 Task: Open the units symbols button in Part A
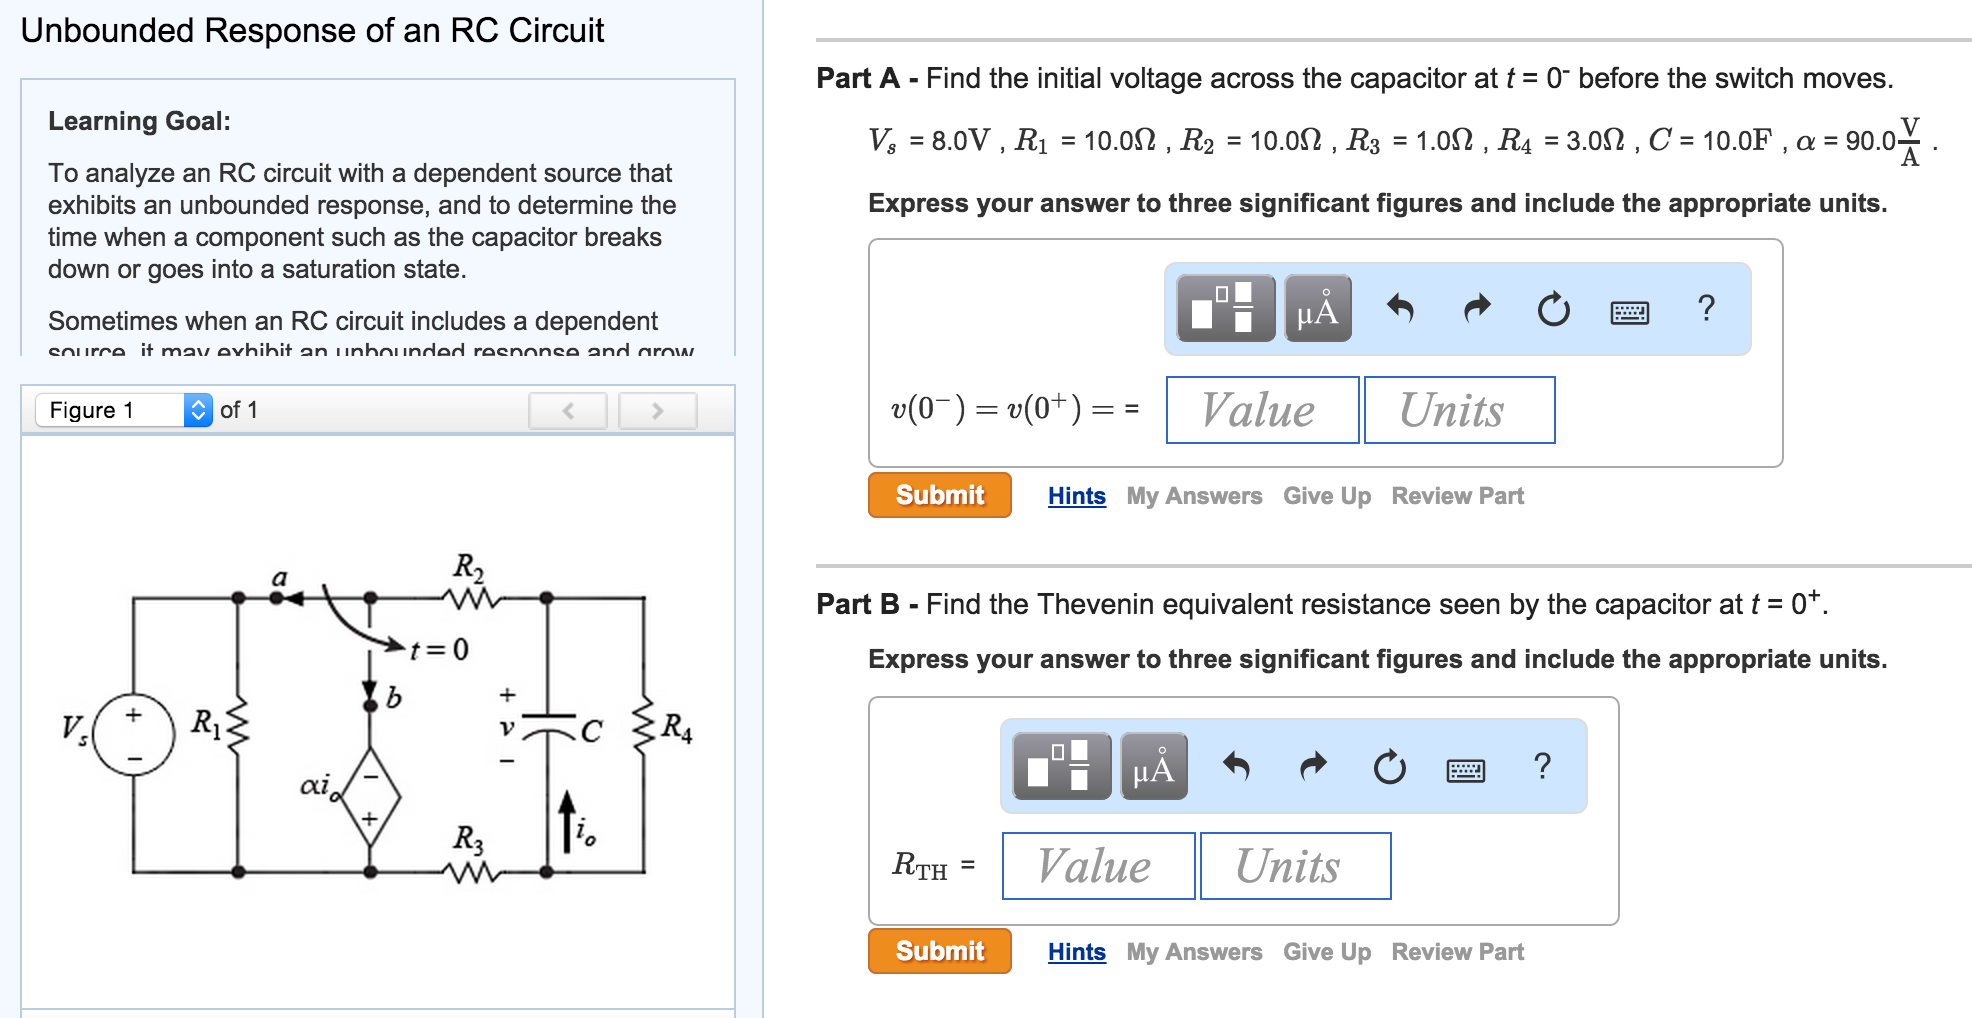click(1317, 308)
